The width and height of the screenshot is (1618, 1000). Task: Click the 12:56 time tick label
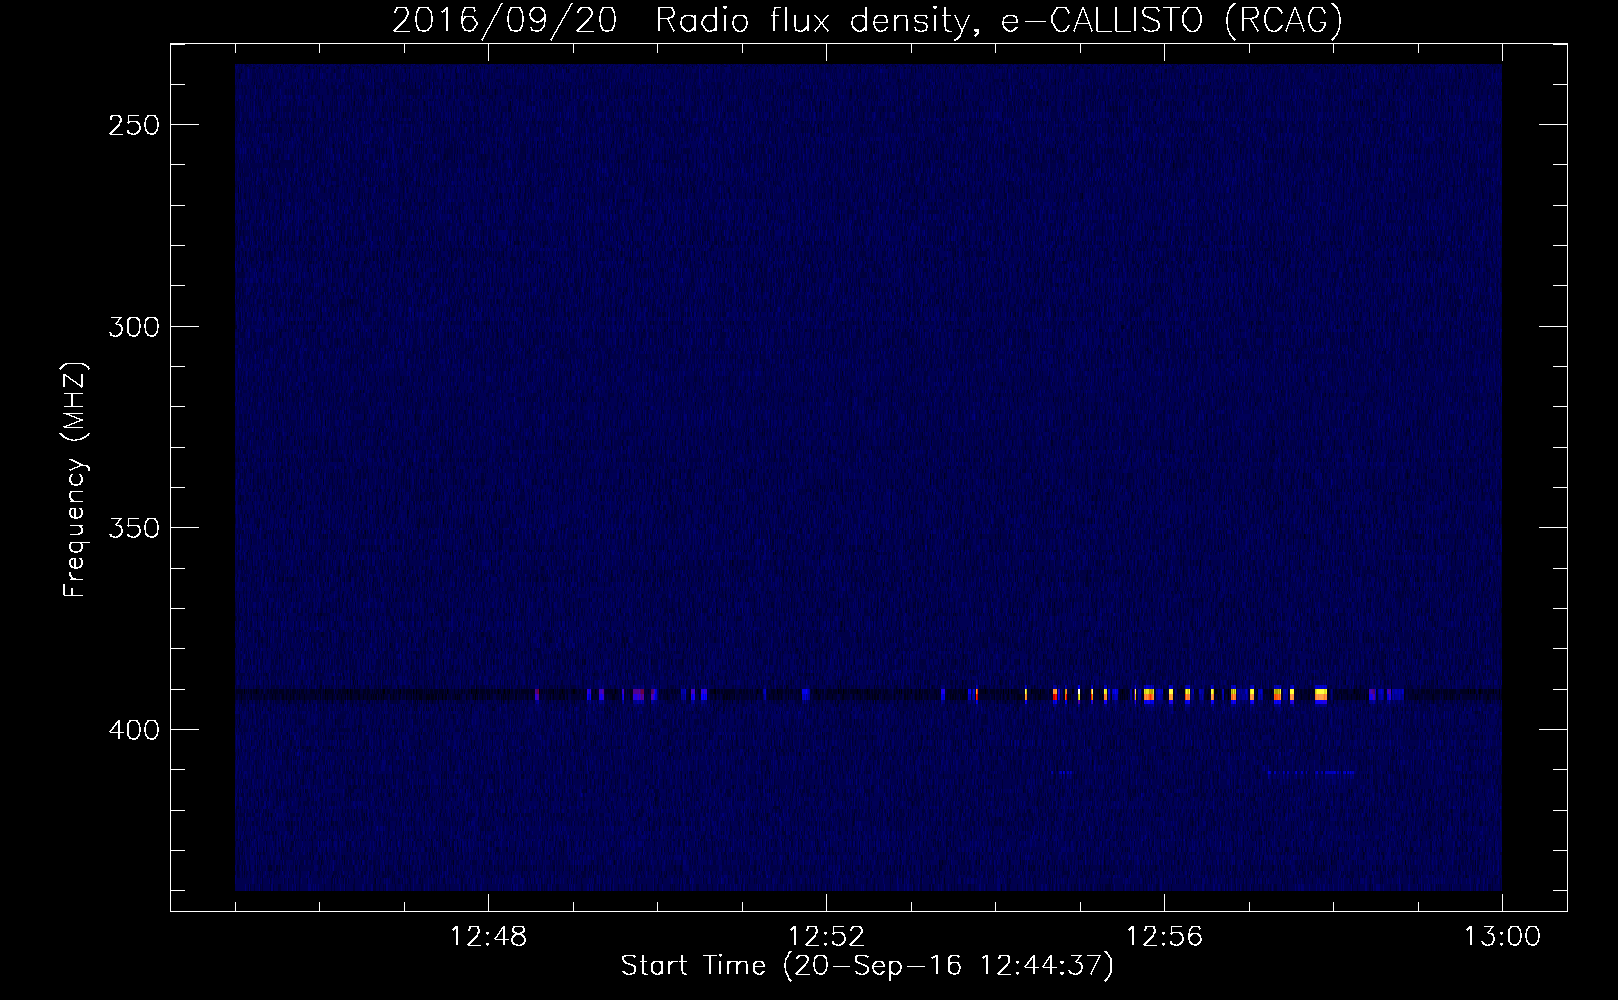(1164, 937)
